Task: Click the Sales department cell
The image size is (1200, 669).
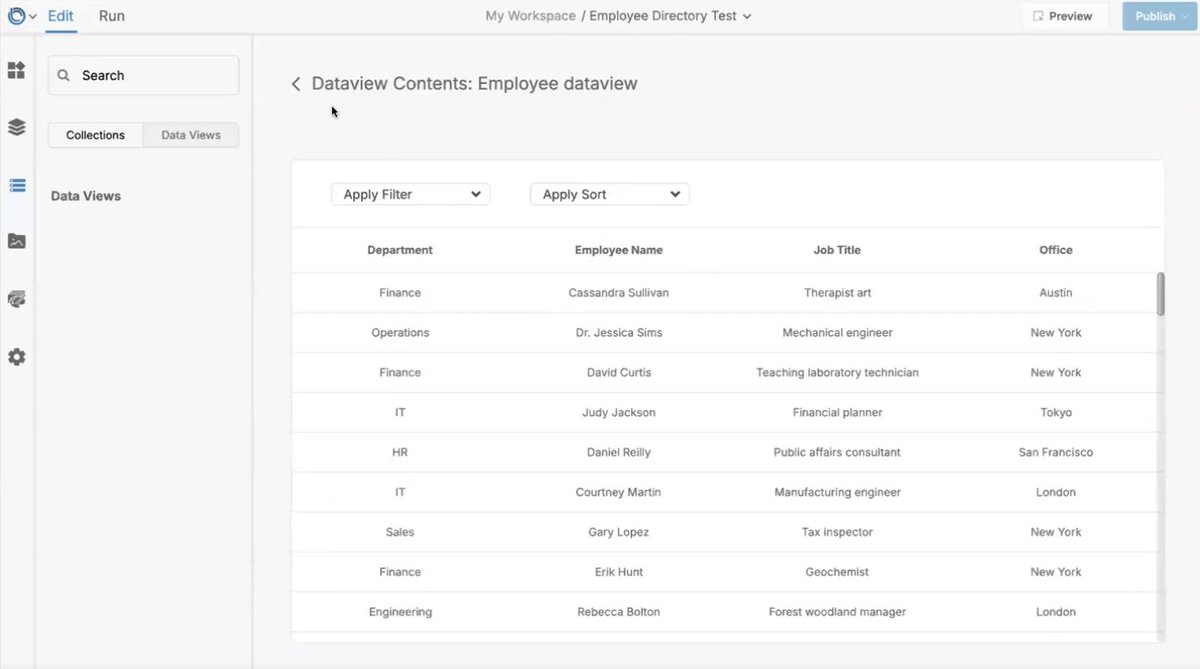Action: [x=400, y=533]
